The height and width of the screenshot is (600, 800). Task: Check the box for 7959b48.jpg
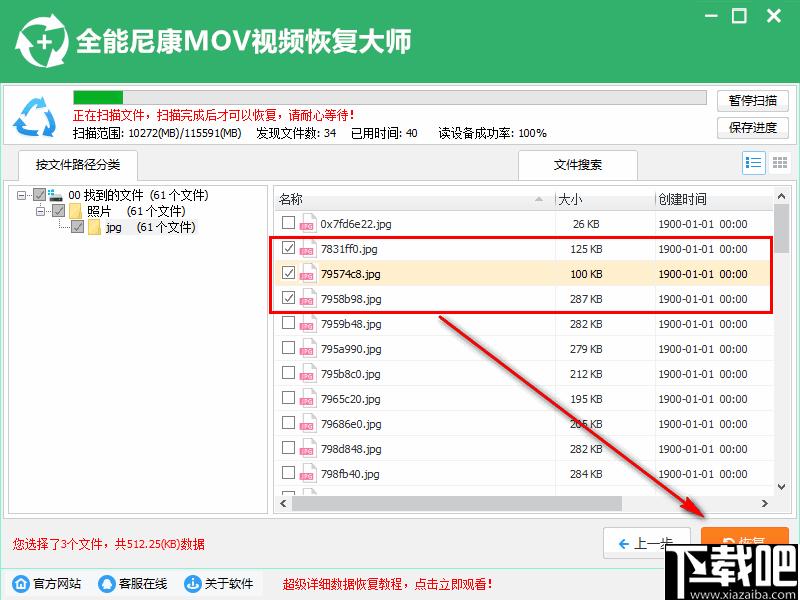288,323
